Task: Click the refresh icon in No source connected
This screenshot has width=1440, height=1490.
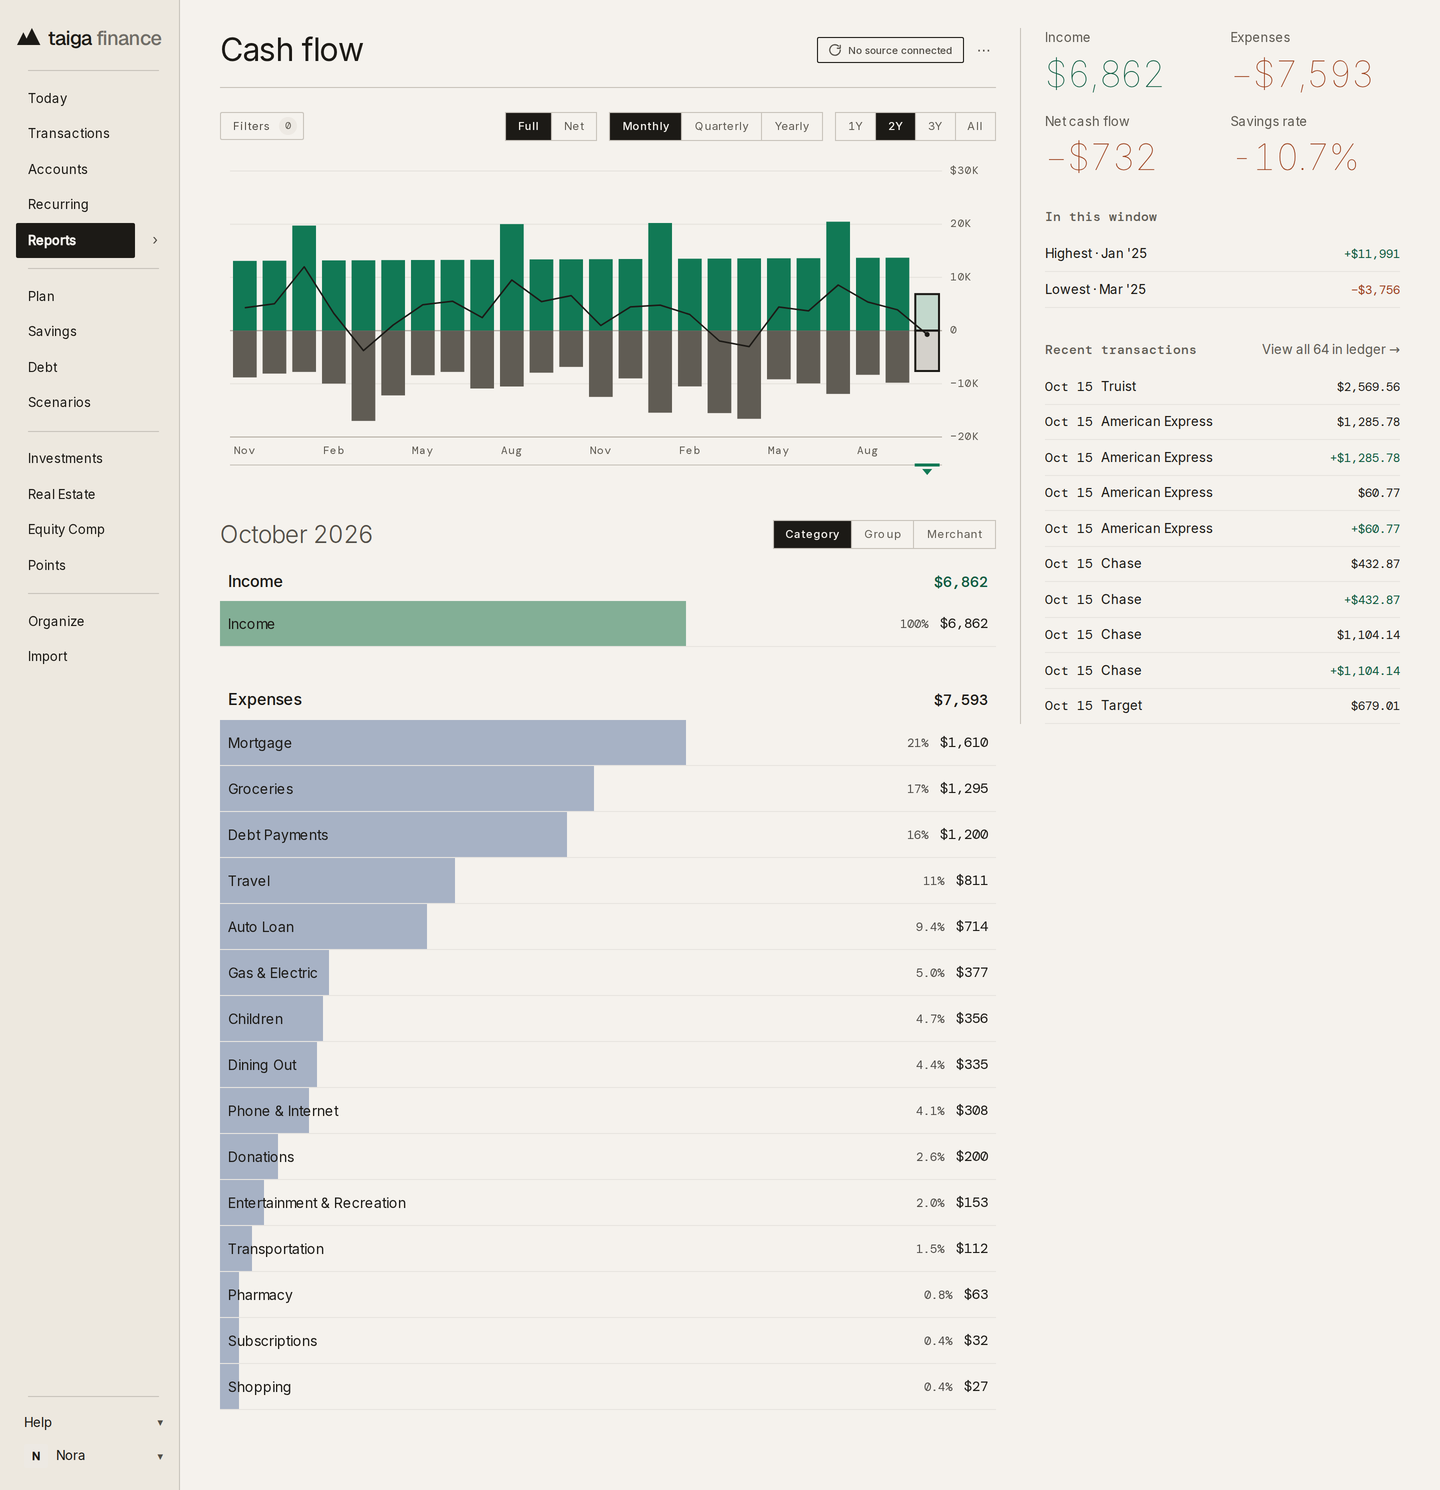Action: point(835,50)
